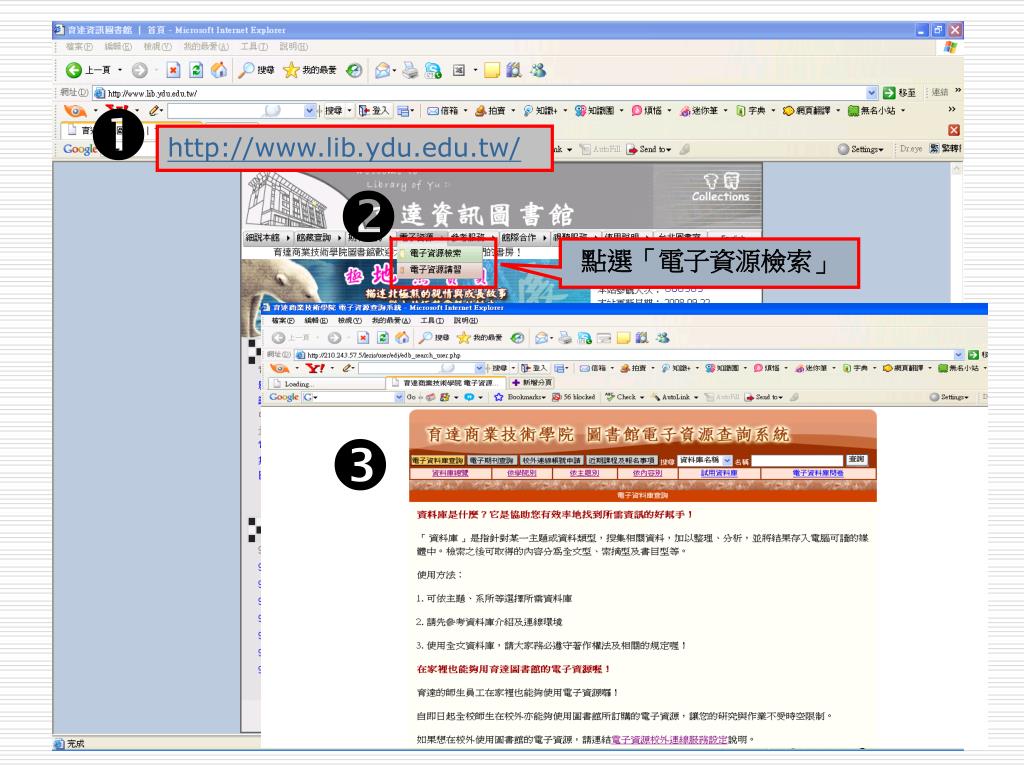Expand Google search box dropdown in front window
This screenshot has height=768, width=1024.
tap(399, 397)
